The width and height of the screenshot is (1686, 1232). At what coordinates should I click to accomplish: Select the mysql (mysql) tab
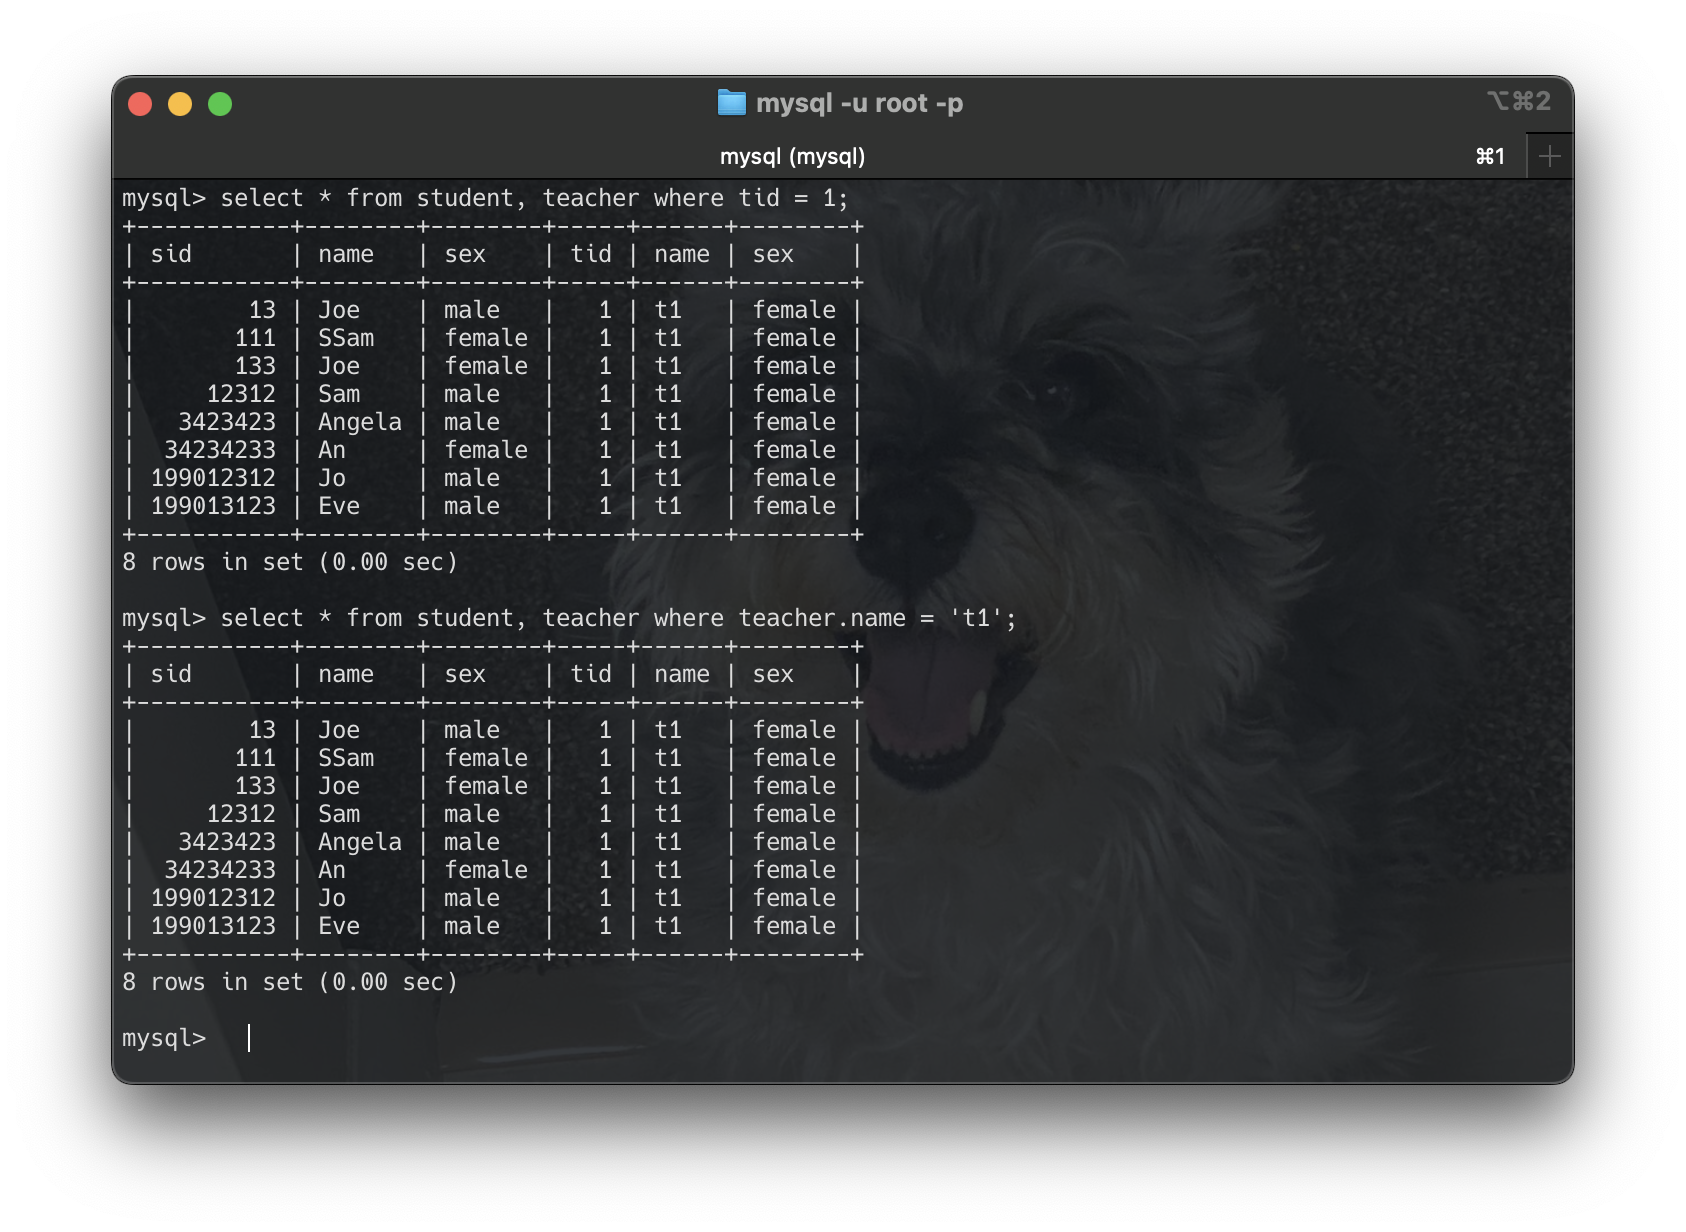point(795,156)
